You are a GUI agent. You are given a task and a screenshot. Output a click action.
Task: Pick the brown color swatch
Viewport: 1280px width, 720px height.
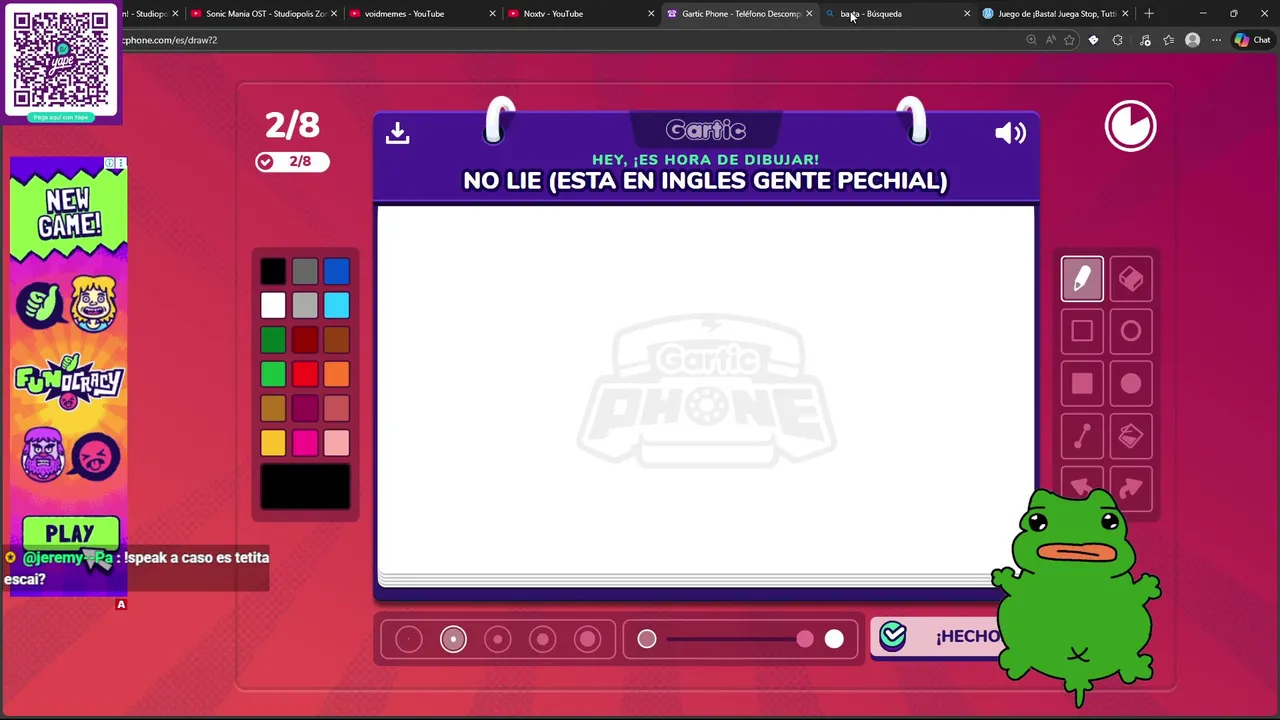pyautogui.click(x=337, y=340)
